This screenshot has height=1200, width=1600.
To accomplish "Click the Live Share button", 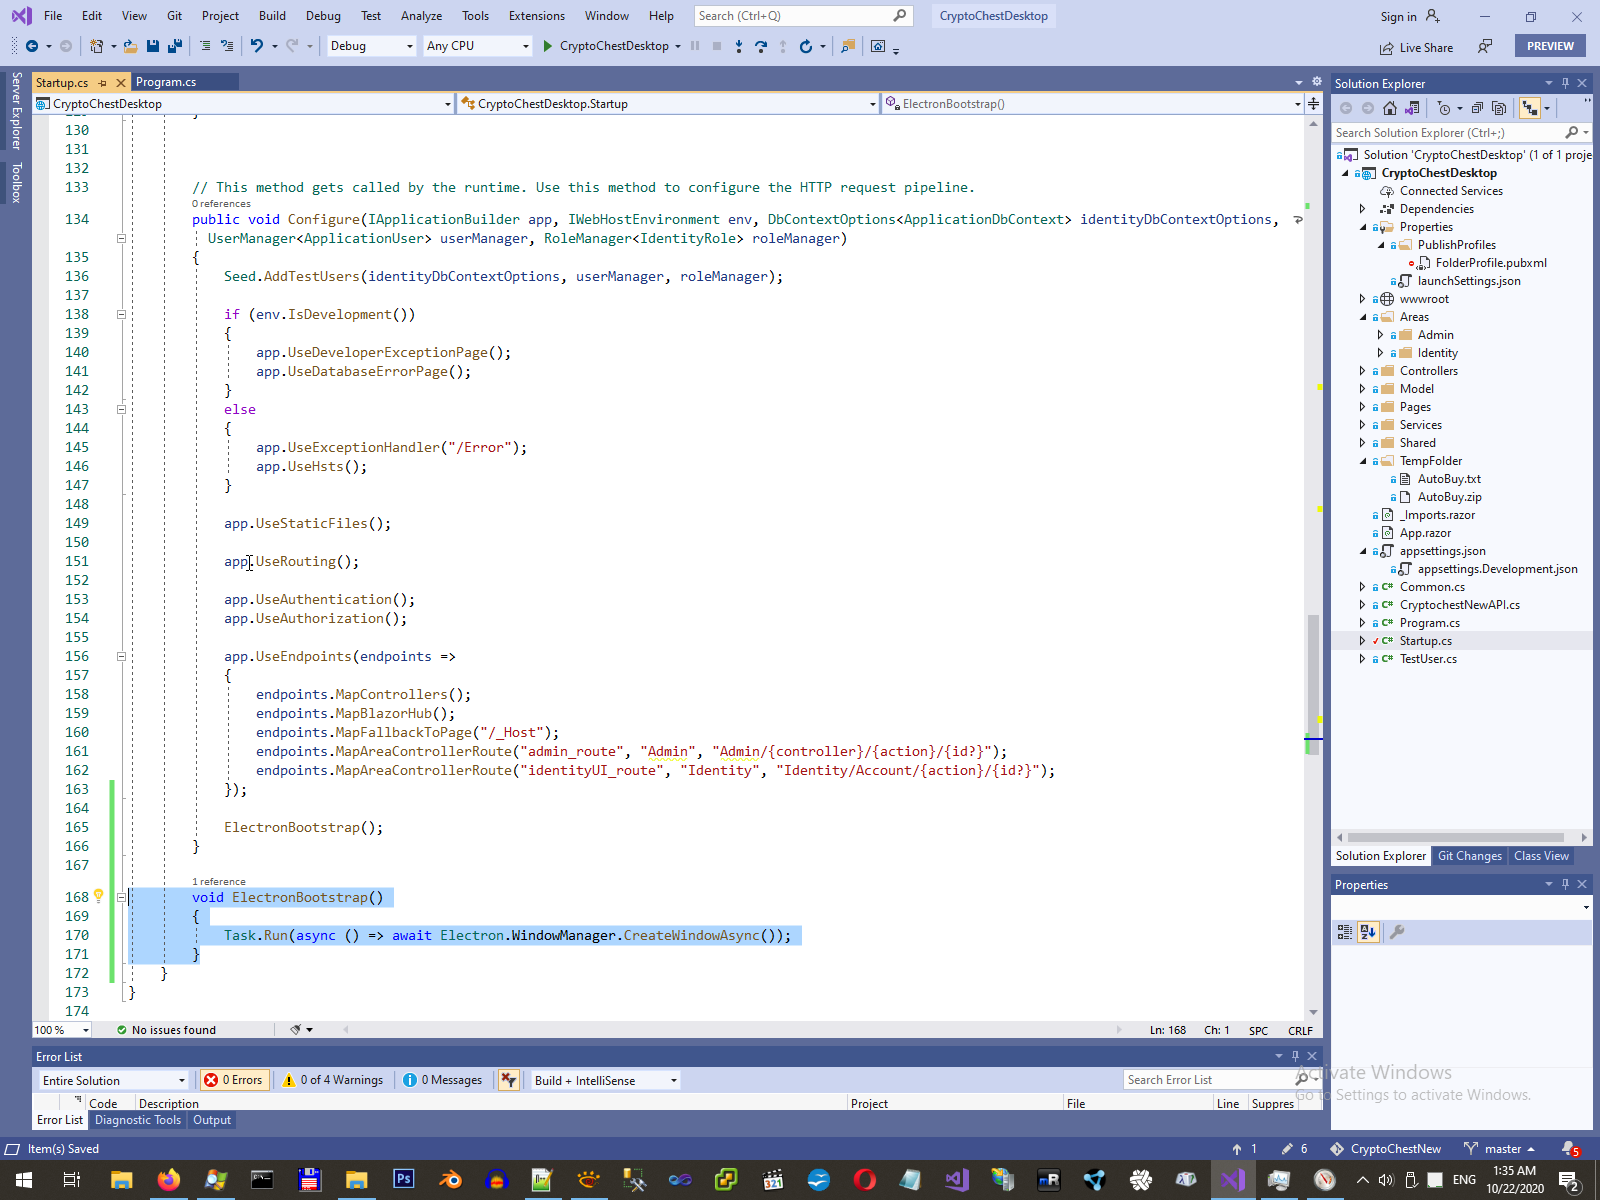I will [x=1416, y=48].
